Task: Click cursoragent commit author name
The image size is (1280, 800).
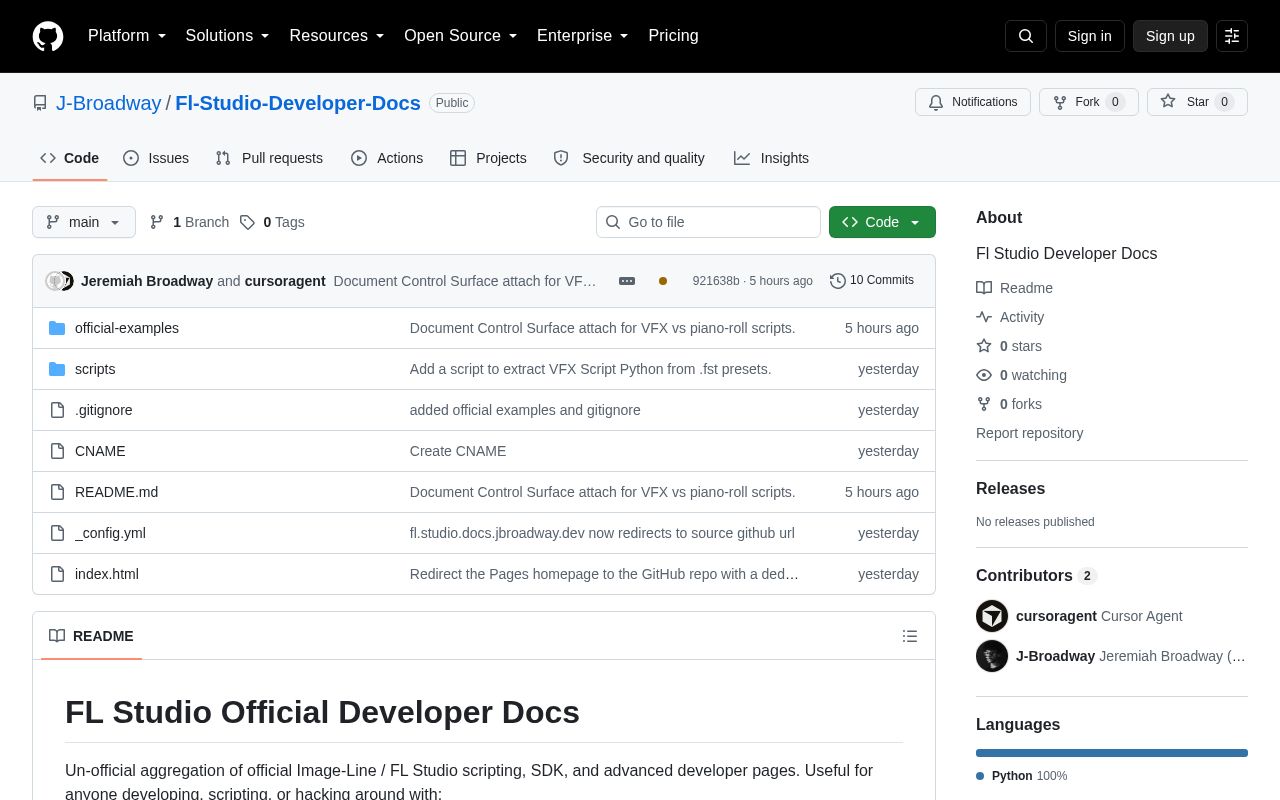Action: pyautogui.click(x=285, y=281)
